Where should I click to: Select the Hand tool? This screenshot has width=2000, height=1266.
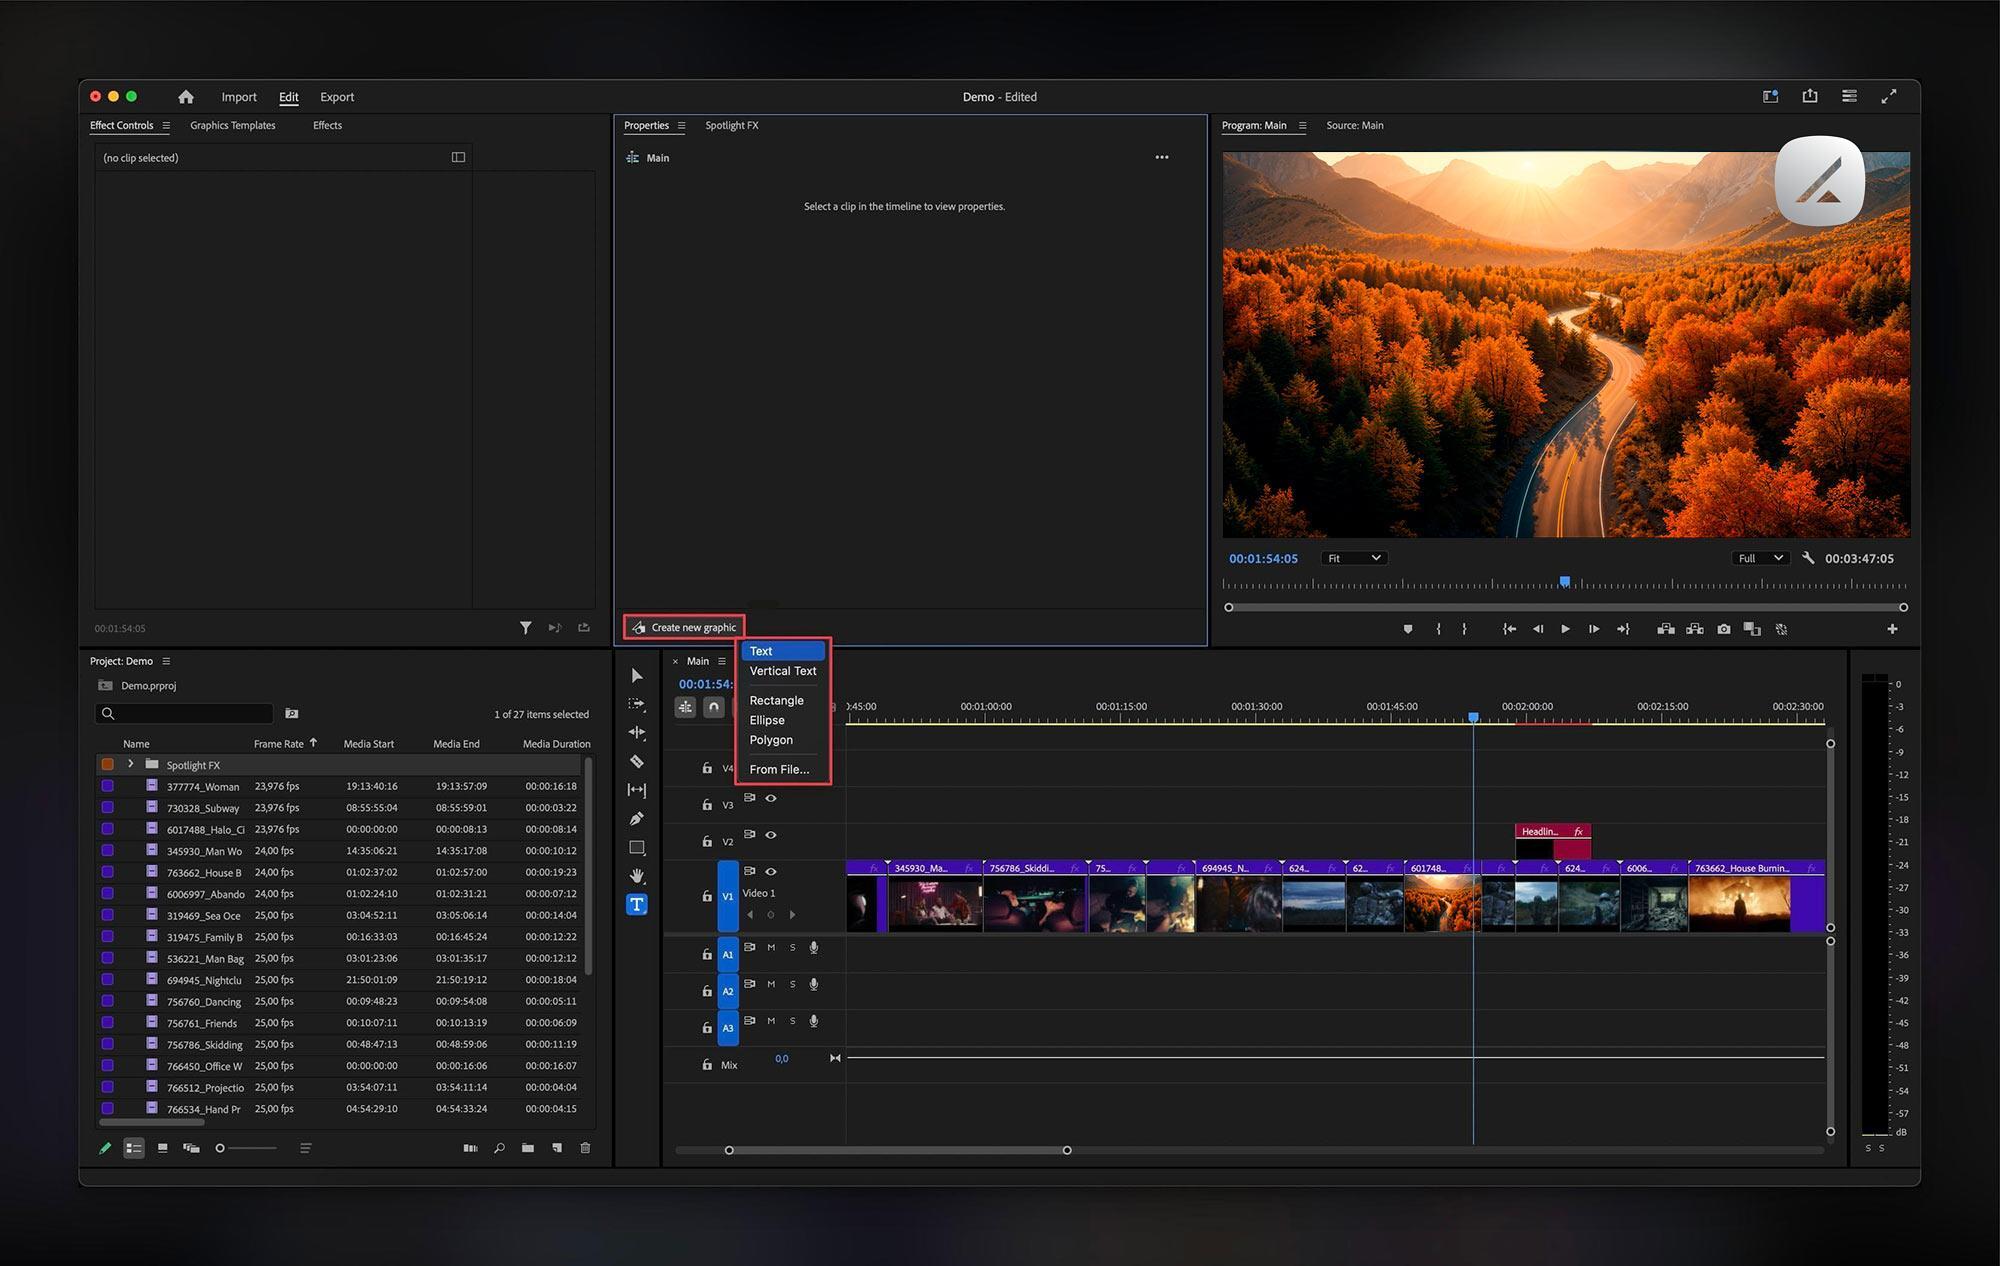637,876
